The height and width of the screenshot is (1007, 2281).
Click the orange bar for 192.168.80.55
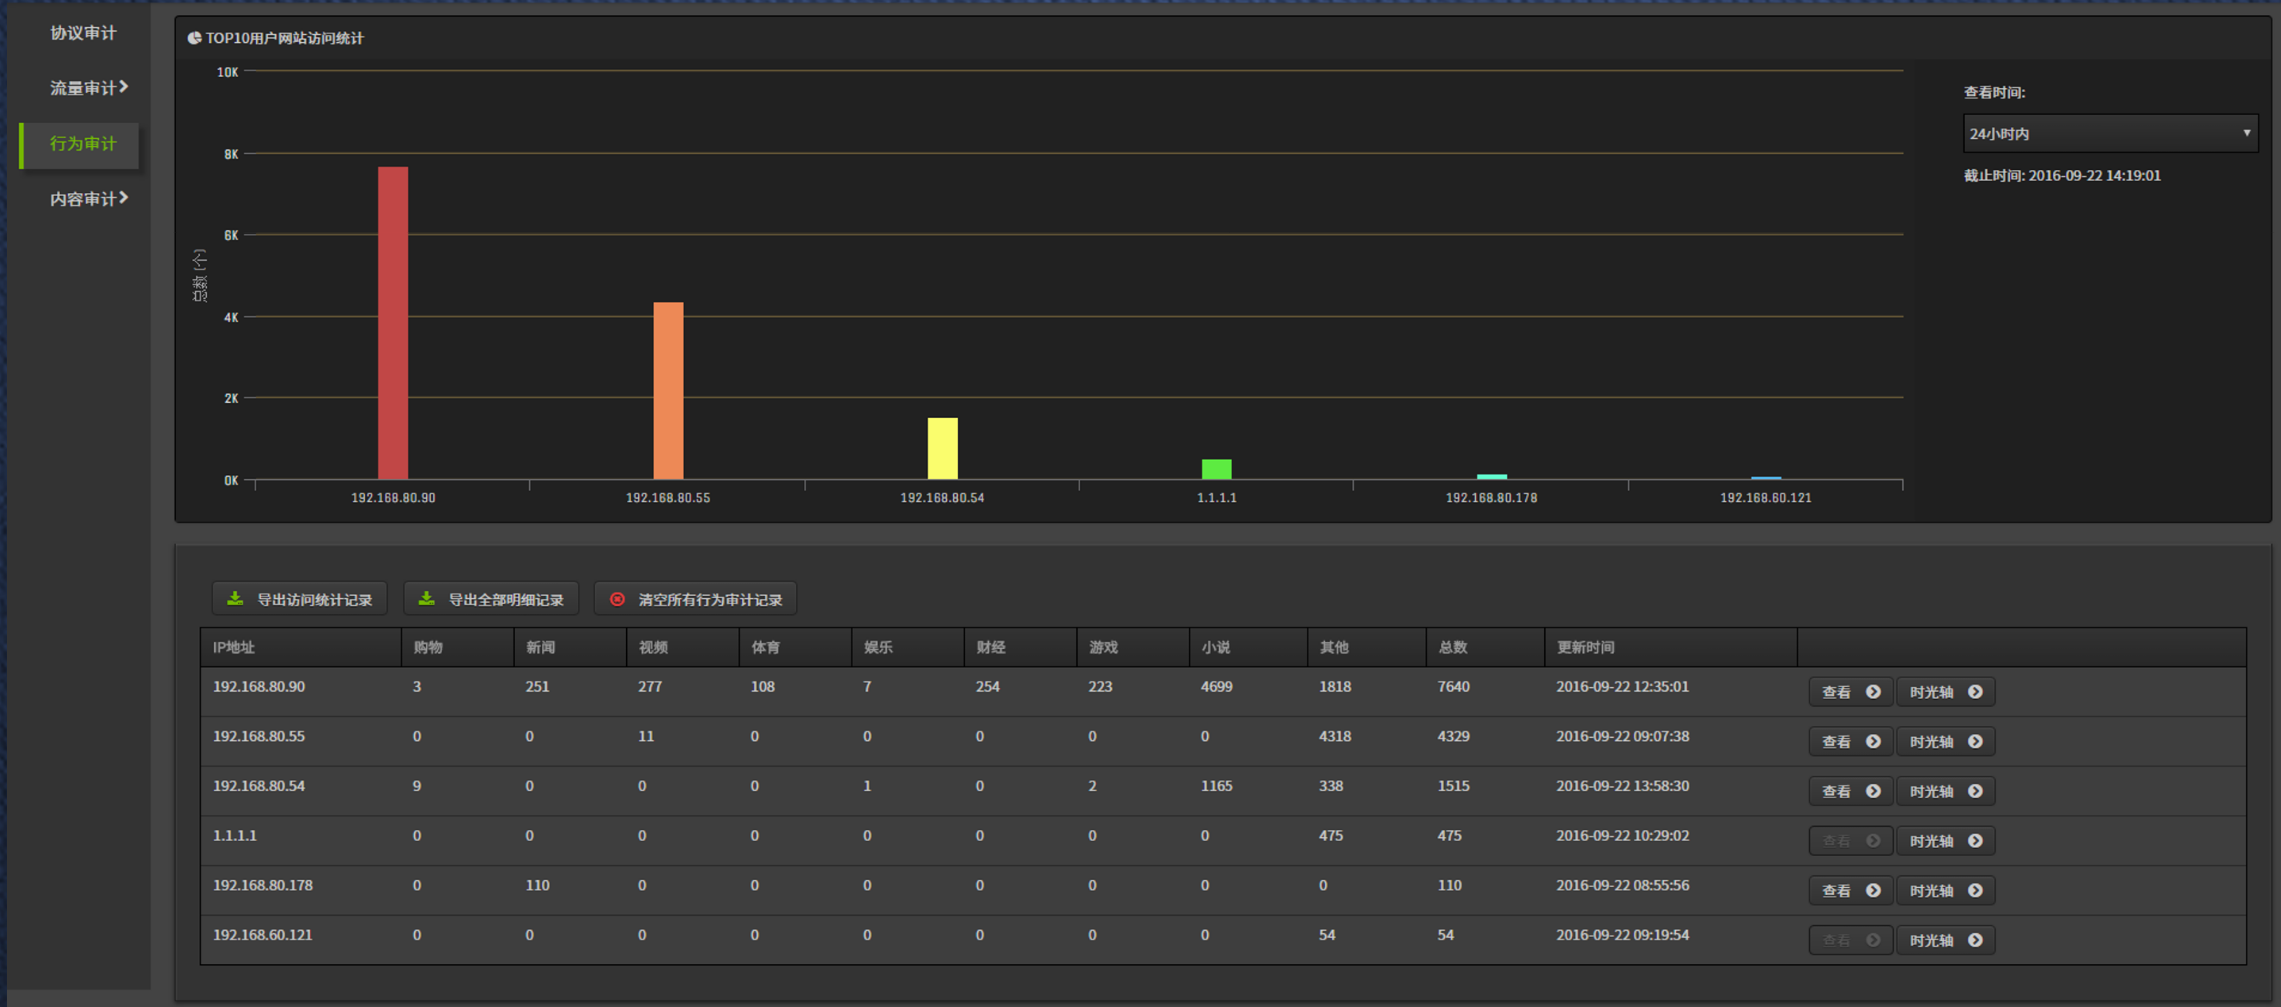pyautogui.click(x=668, y=391)
